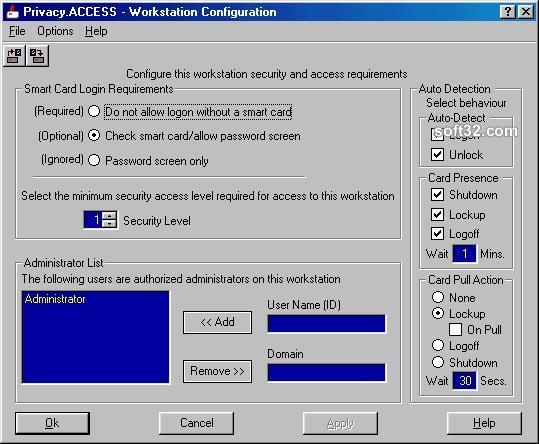Click the Apply button
The width and height of the screenshot is (539, 444).
340,423
